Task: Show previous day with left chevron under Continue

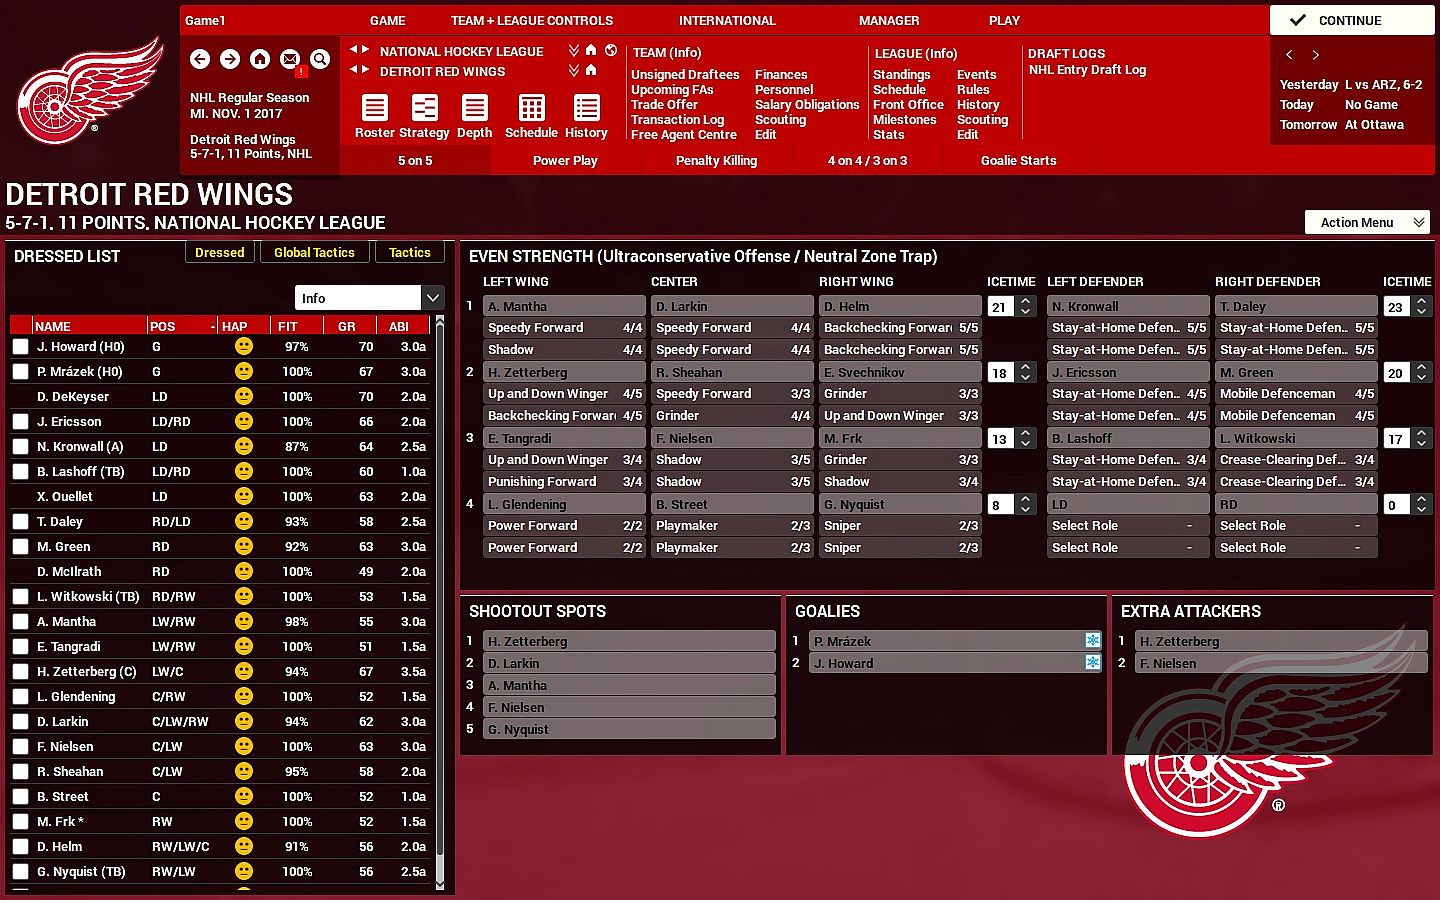Action: (x=1289, y=55)
